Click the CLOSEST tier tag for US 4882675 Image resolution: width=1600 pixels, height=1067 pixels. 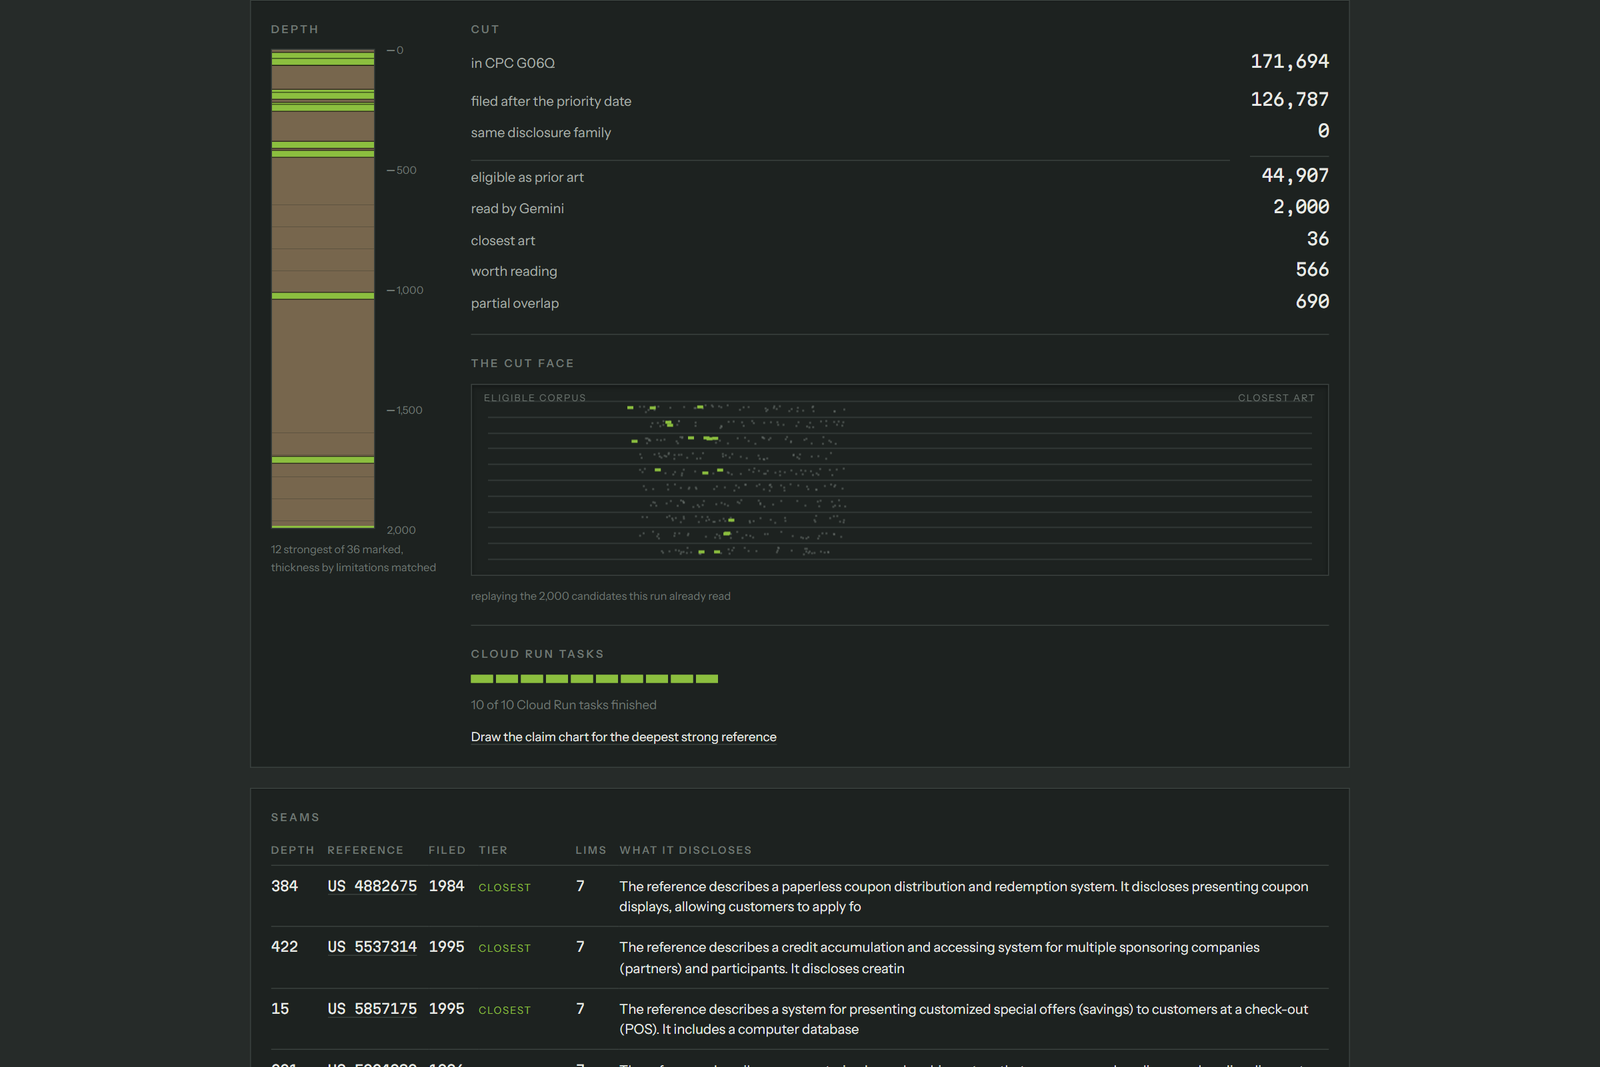tap(504, 888)
